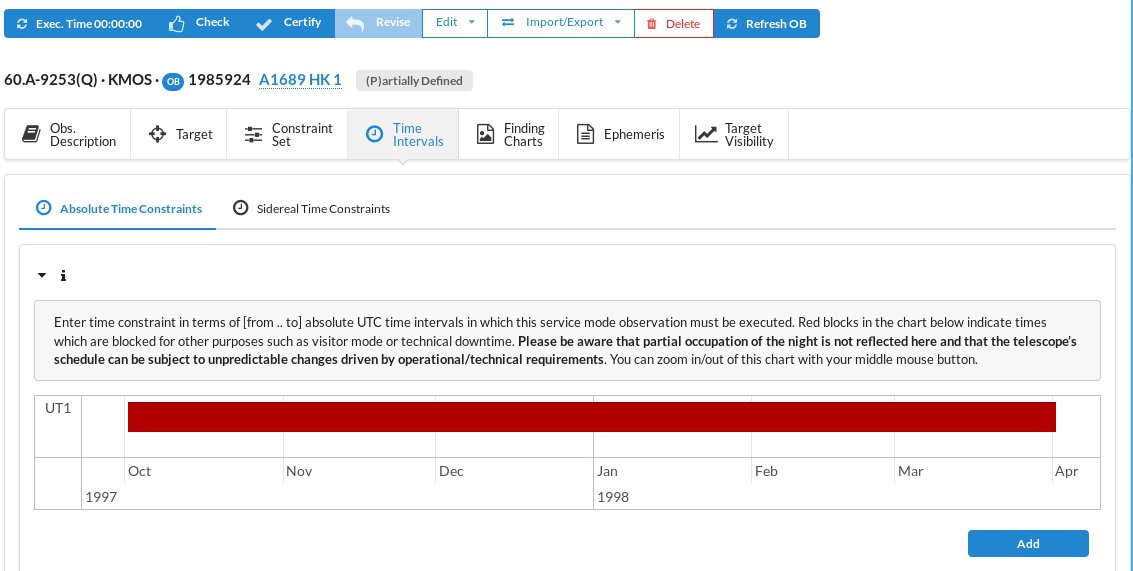Collapse the info panel triangle

pyautogui.click(x=42, y=275)
